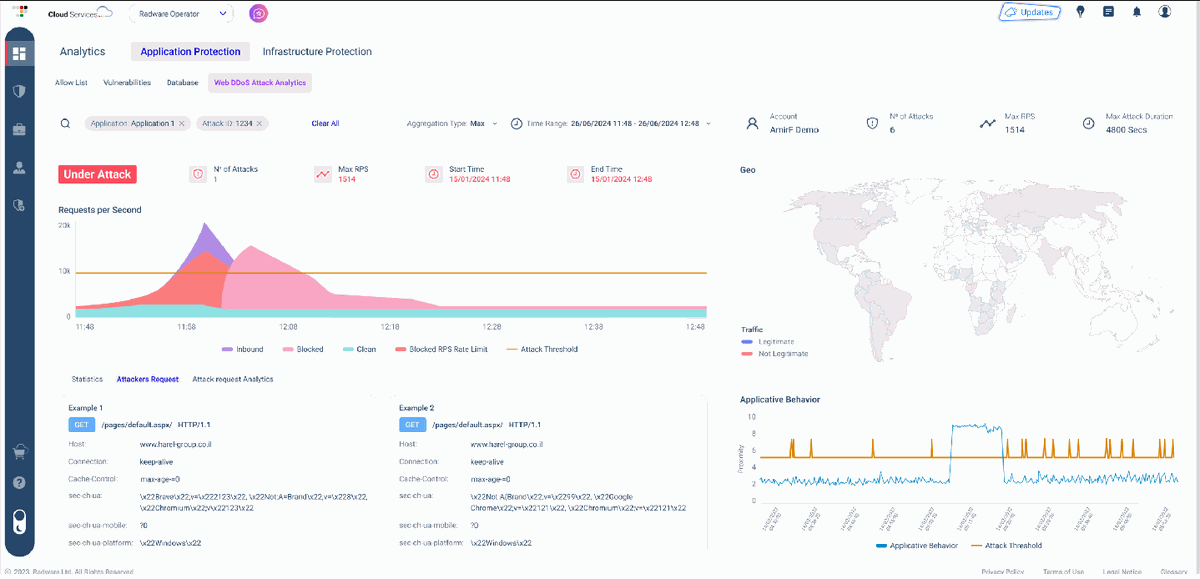This screenshot has height=579, width=1200.
Task: Click the Clear All link
Action: tap(325, 124)
